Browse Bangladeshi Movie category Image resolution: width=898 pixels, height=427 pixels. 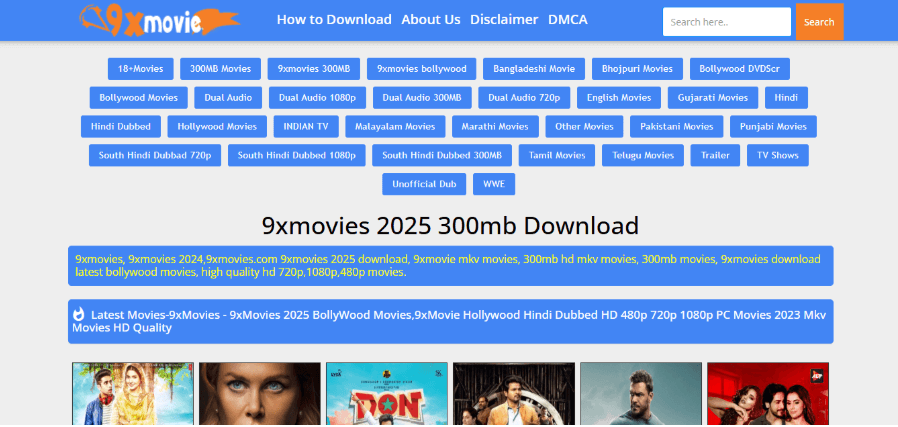(534, 69)
